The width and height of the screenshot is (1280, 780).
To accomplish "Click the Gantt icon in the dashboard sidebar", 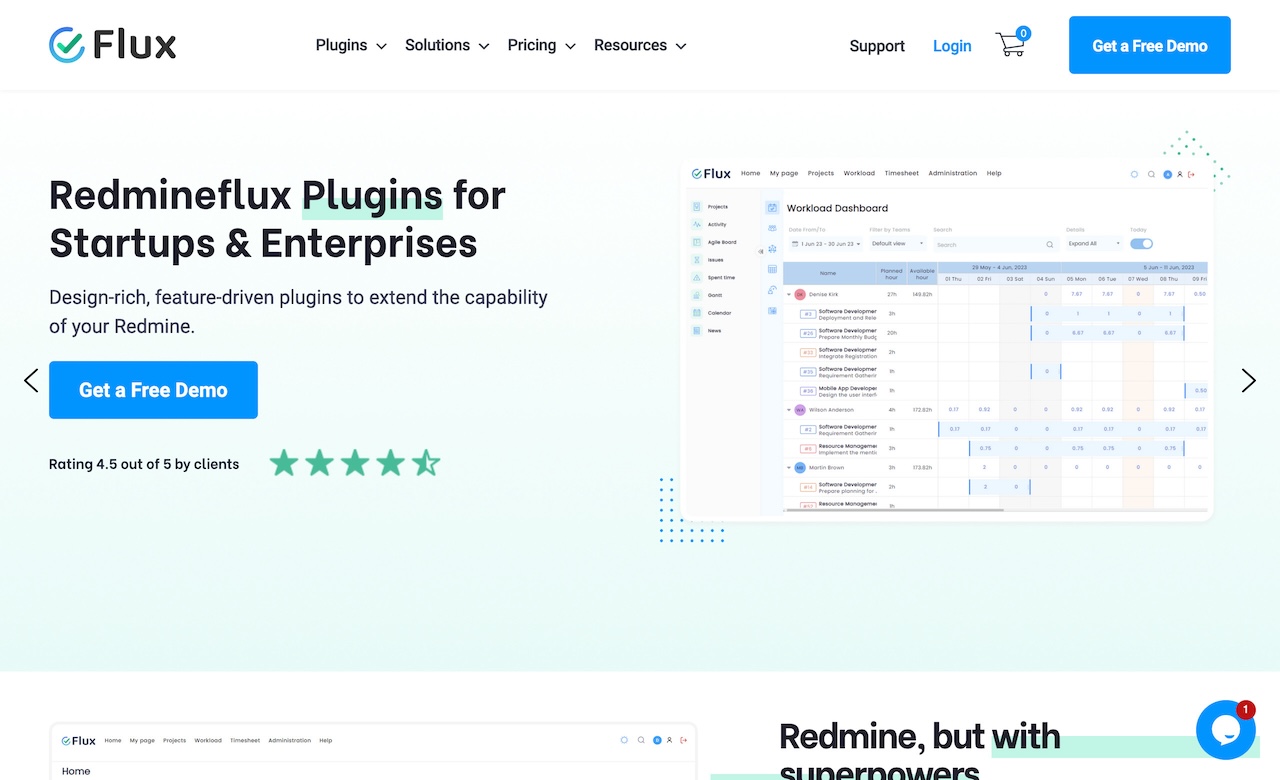I will (697, 296).
